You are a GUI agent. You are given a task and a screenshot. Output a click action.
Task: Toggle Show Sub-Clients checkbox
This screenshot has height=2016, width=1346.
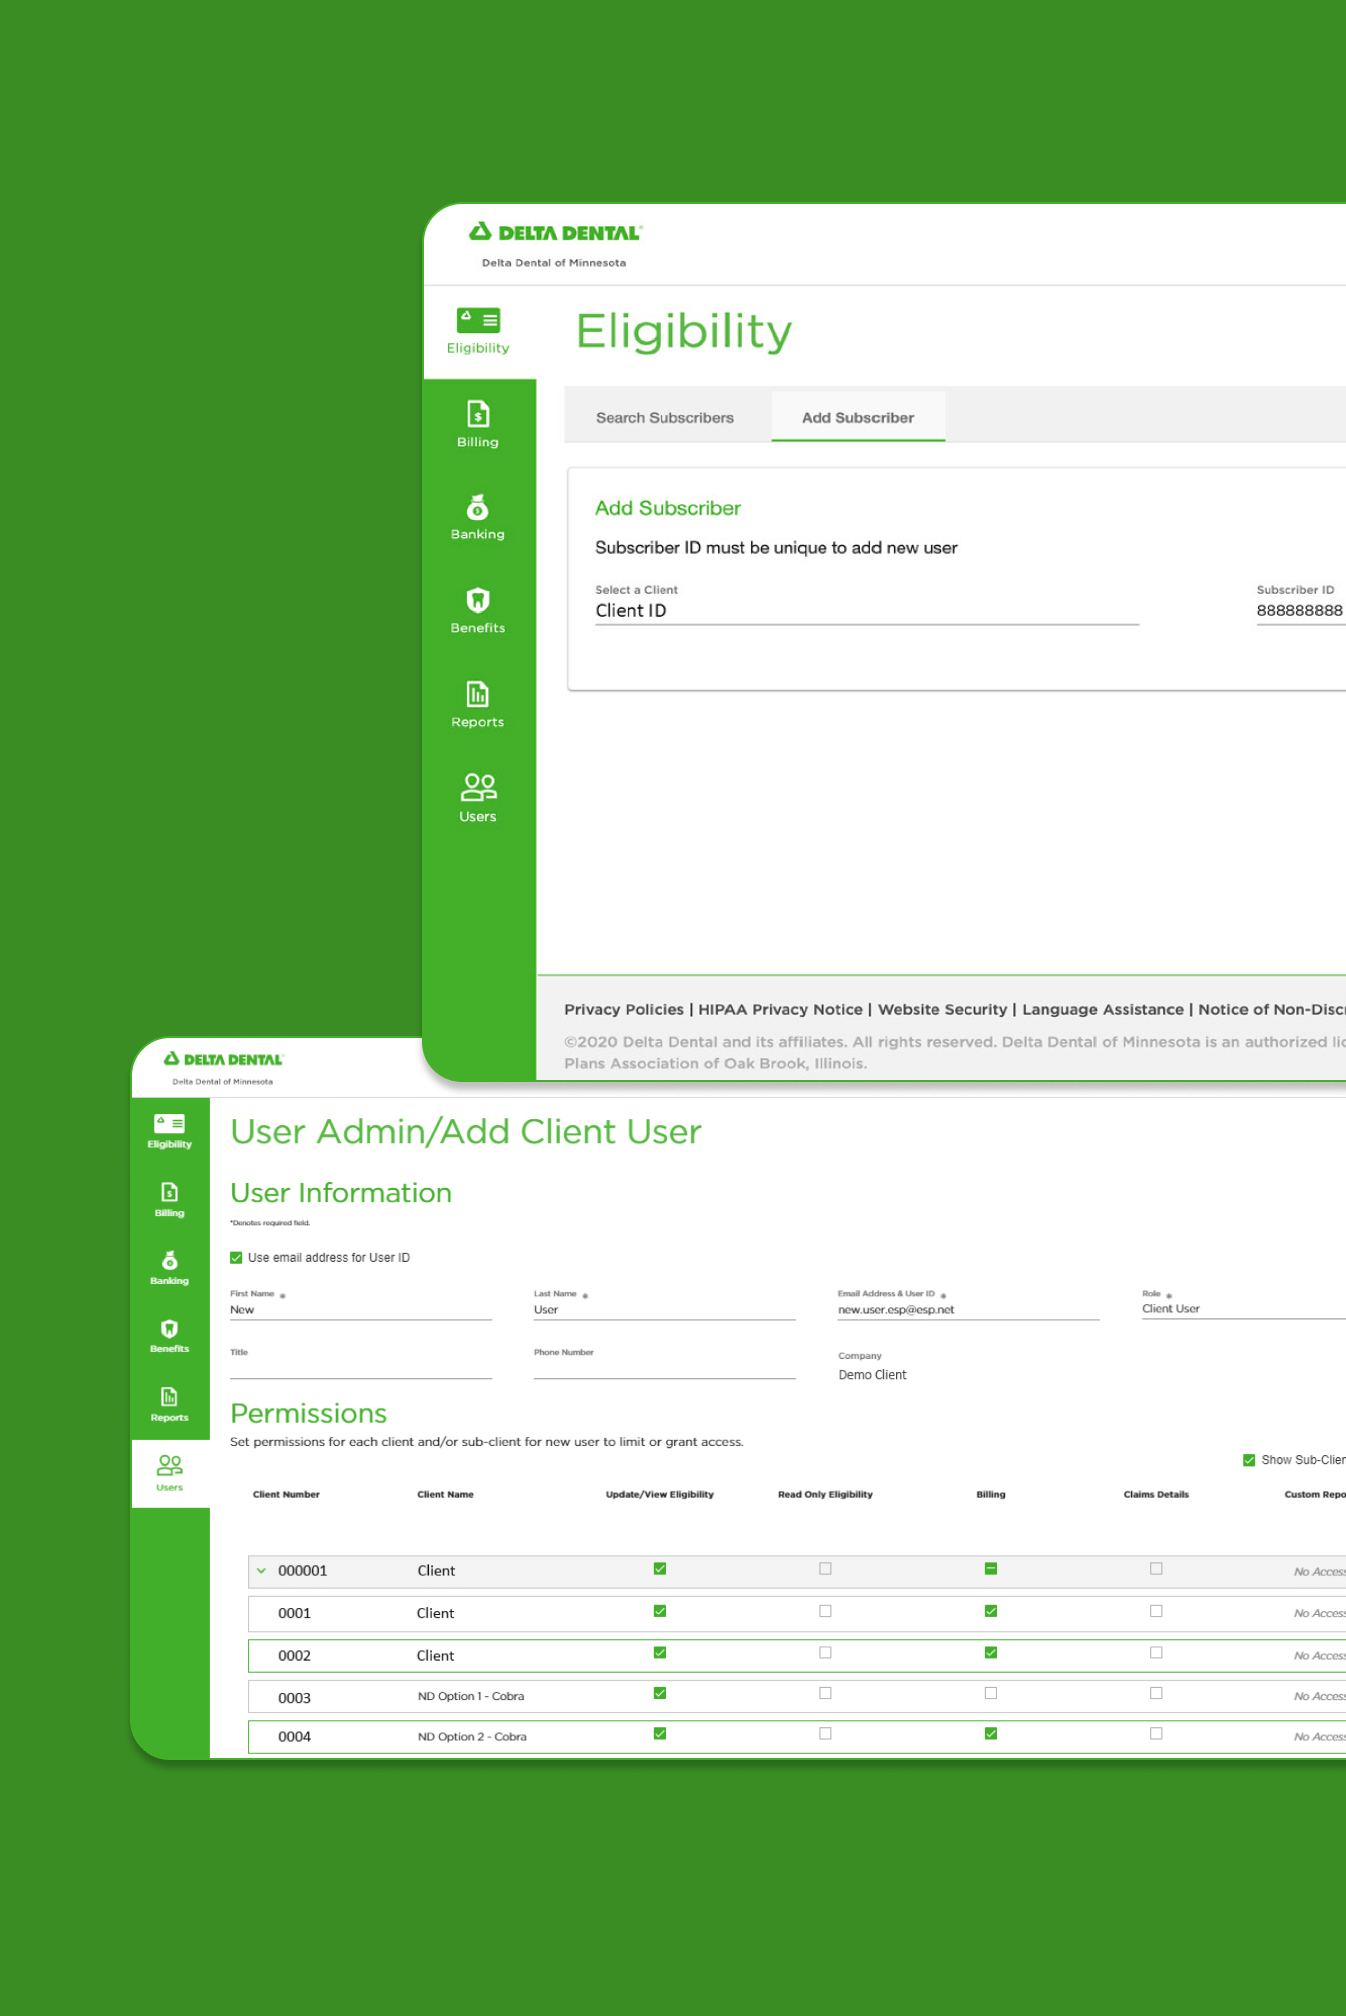(1249, 1460)
